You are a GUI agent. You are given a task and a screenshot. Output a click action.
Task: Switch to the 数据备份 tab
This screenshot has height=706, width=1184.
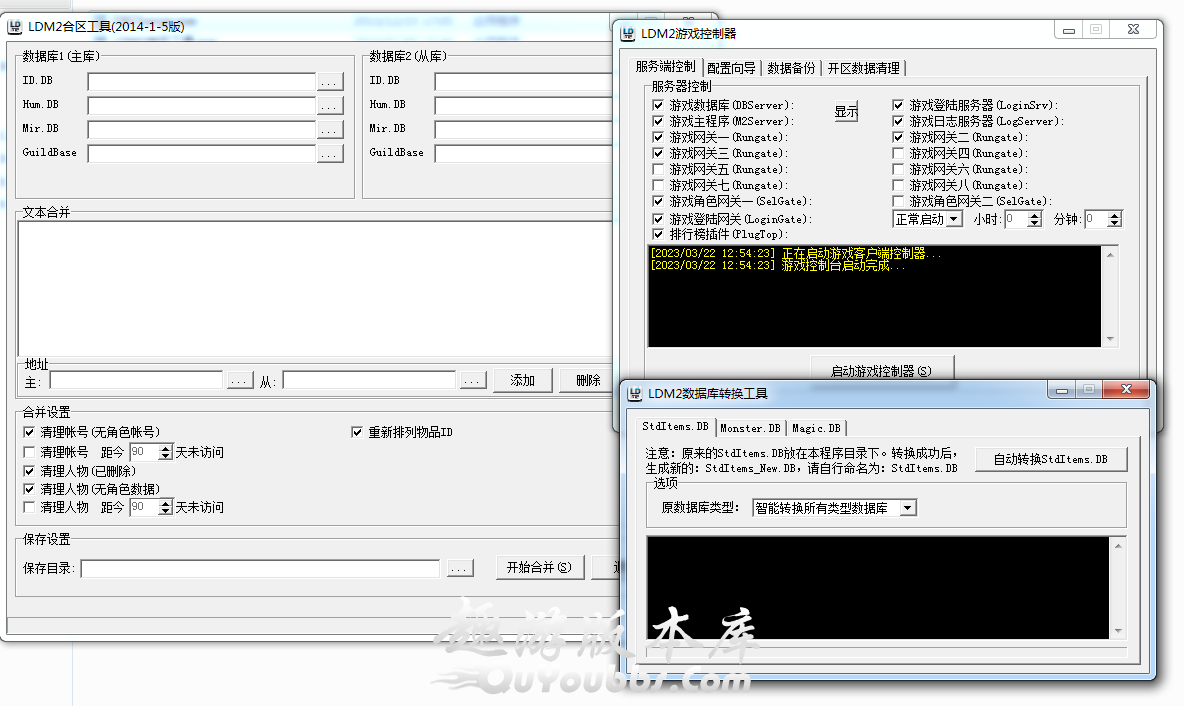tap(791, 68)
